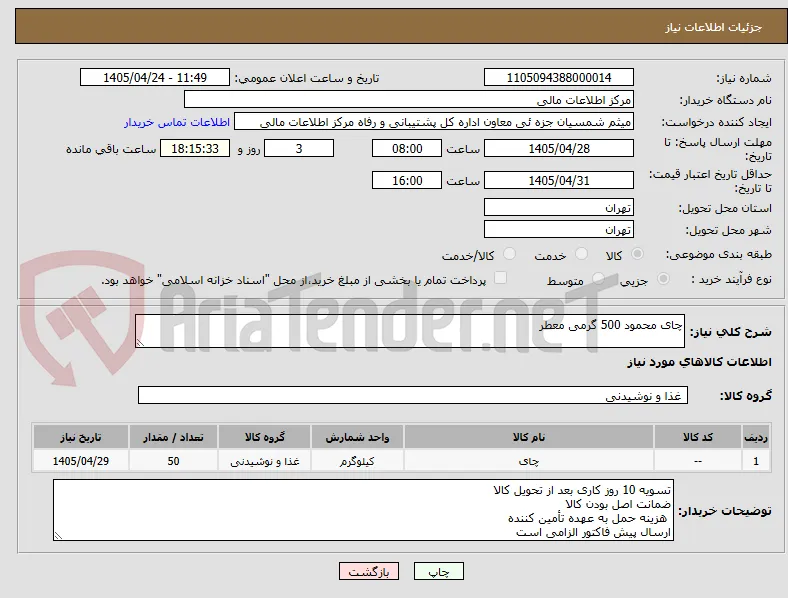Image resolution: width=788 pixels, height=598 pixels.
Task: Click the delivery city تهران field
Action: (559, 229)
